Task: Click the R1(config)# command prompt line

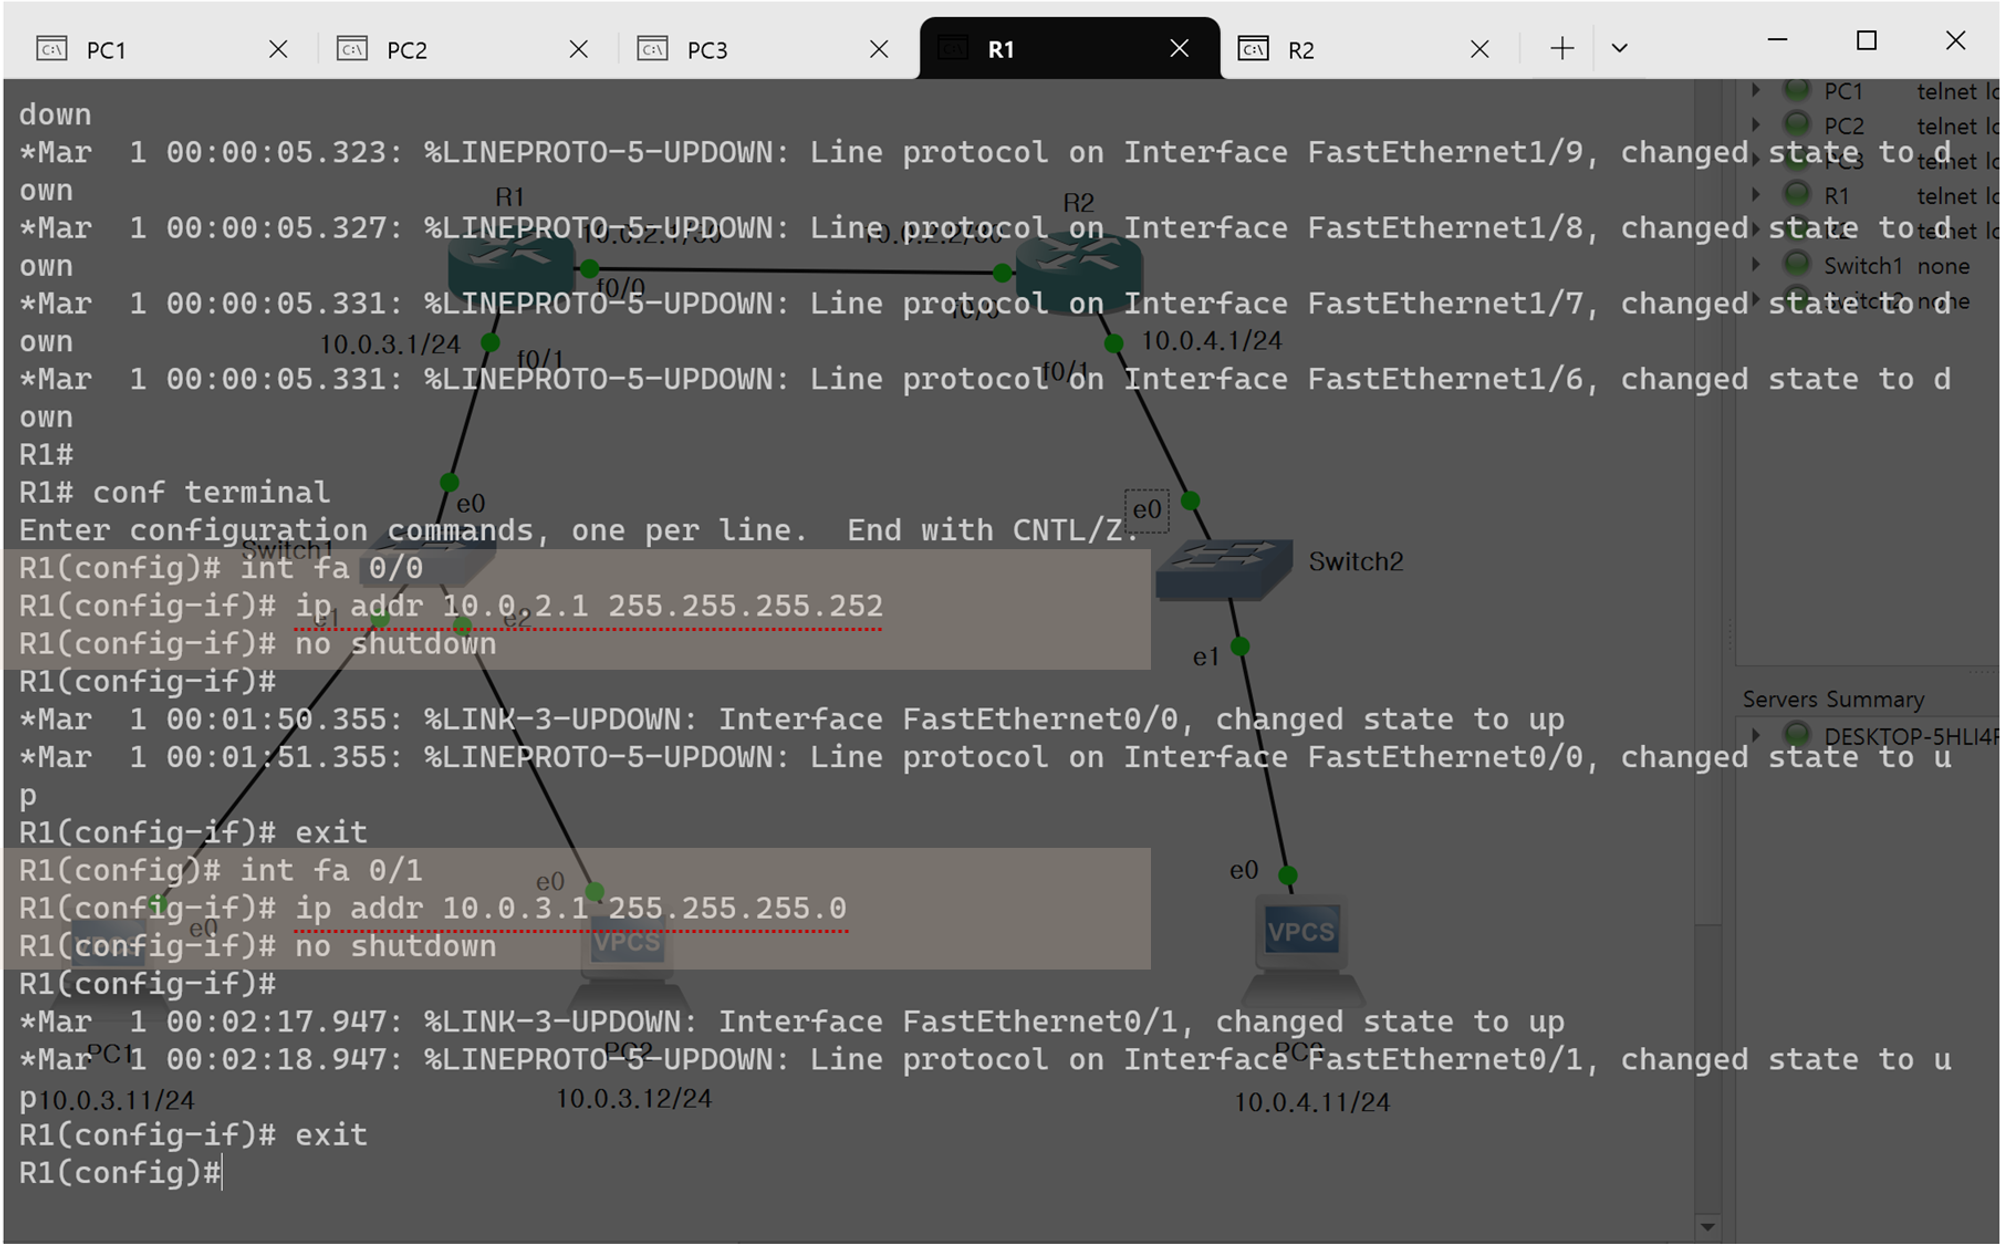Action: [120, 1172]
